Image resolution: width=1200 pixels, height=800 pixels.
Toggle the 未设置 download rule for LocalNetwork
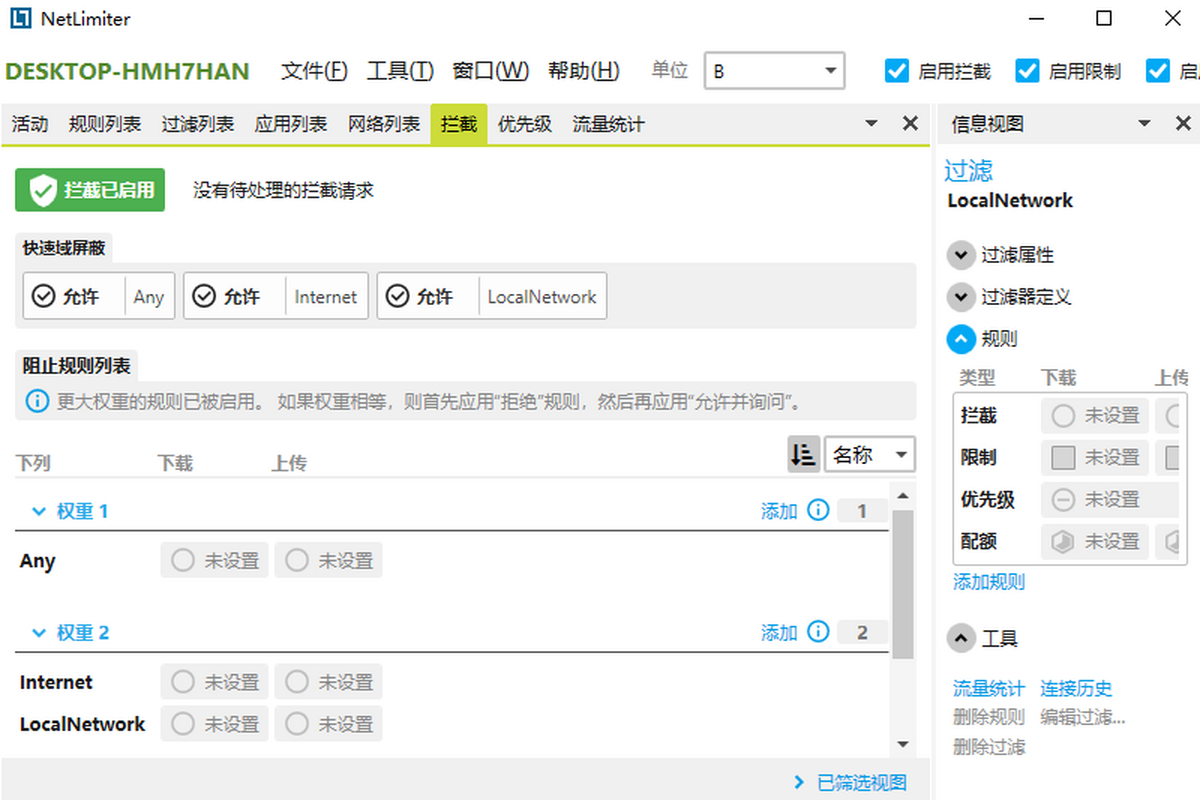[214, 723]
